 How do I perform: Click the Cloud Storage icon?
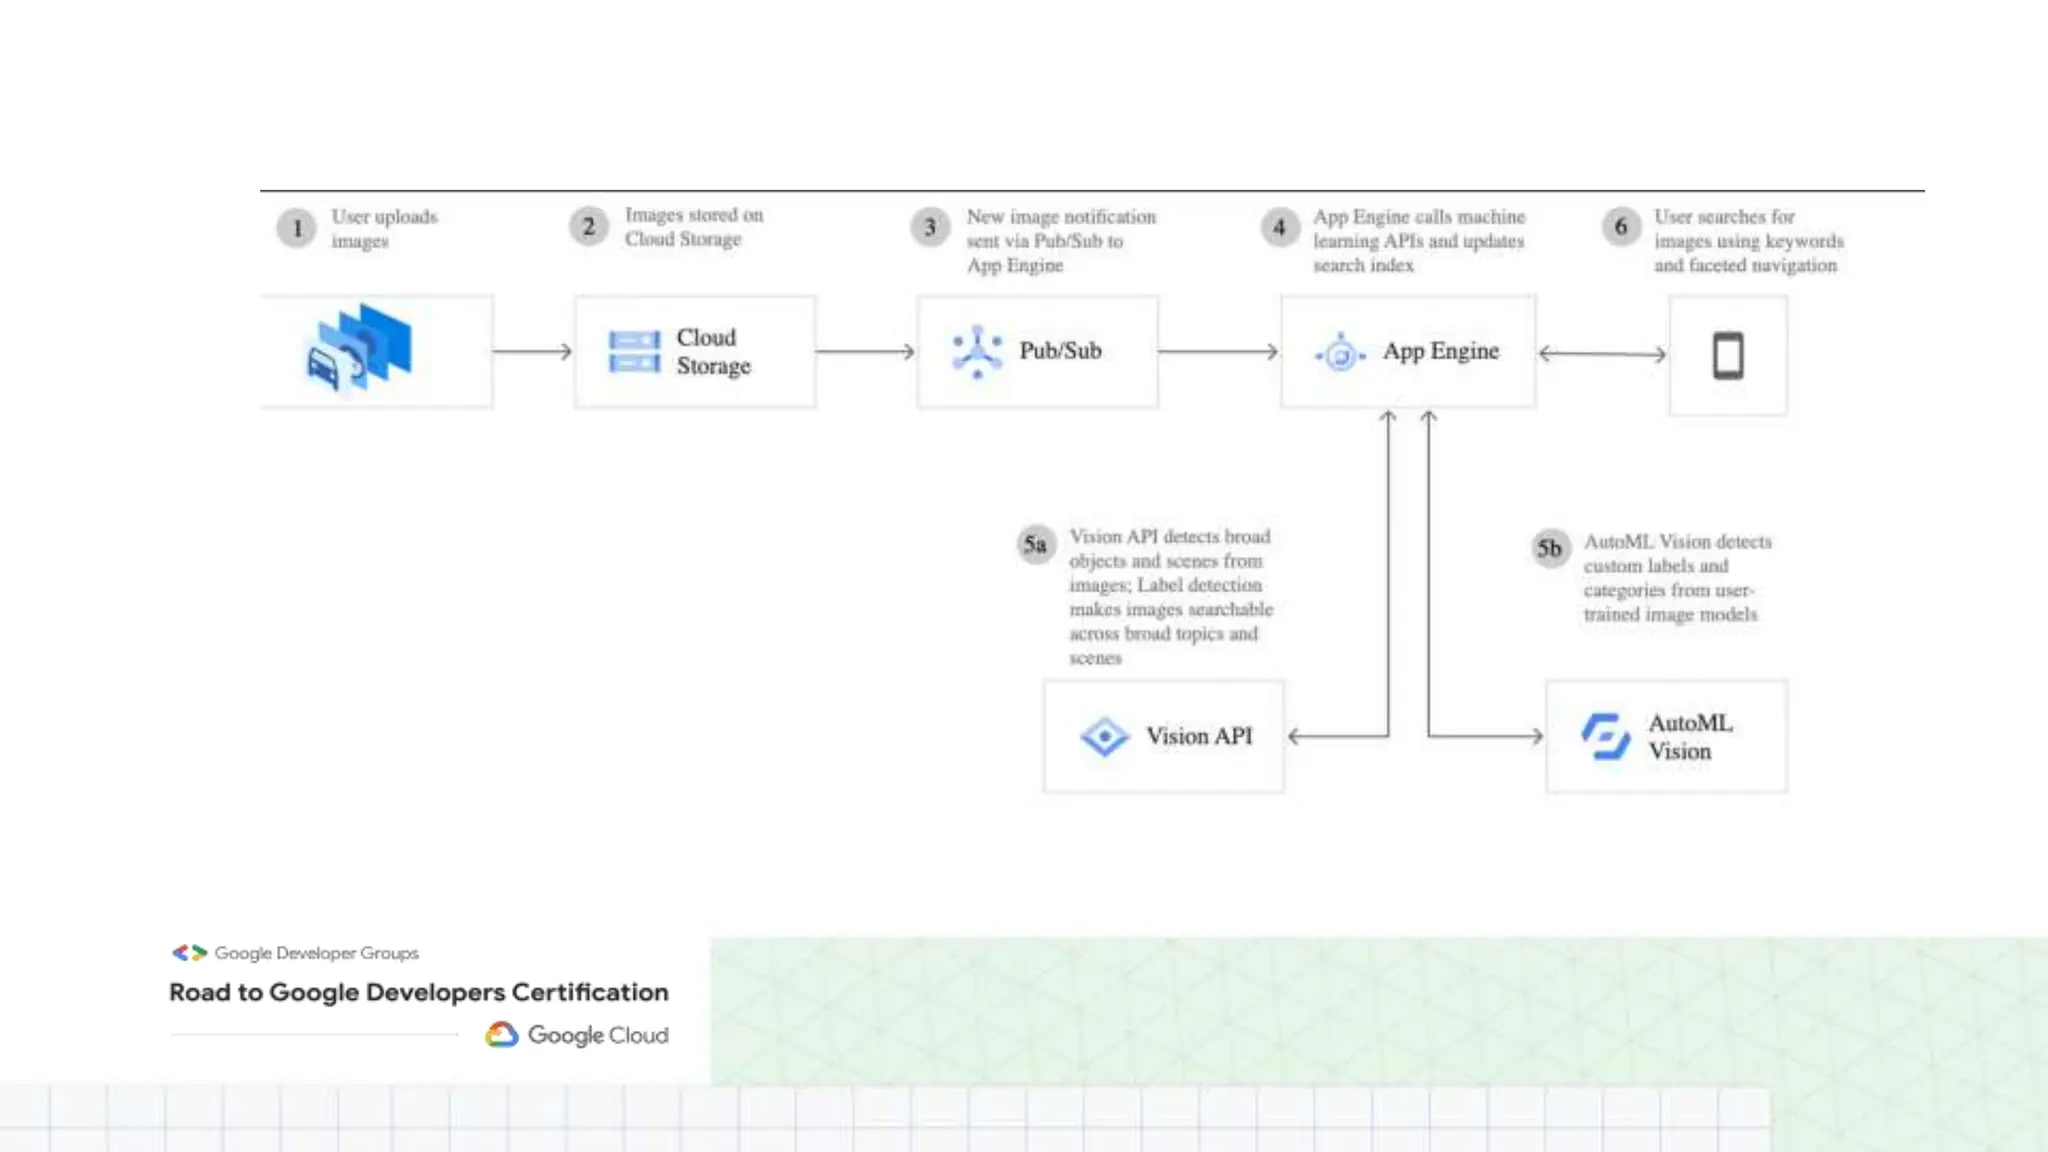[634, 352]
